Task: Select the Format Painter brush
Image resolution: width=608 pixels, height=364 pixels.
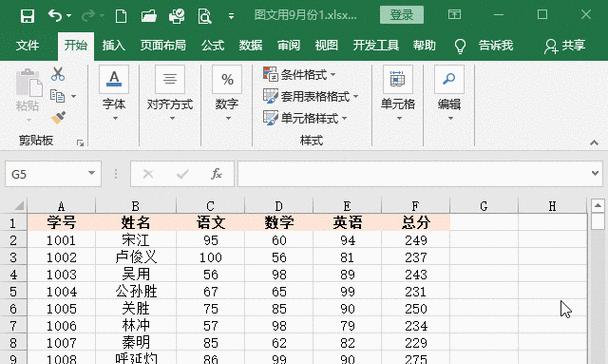Action: [58, 118]
